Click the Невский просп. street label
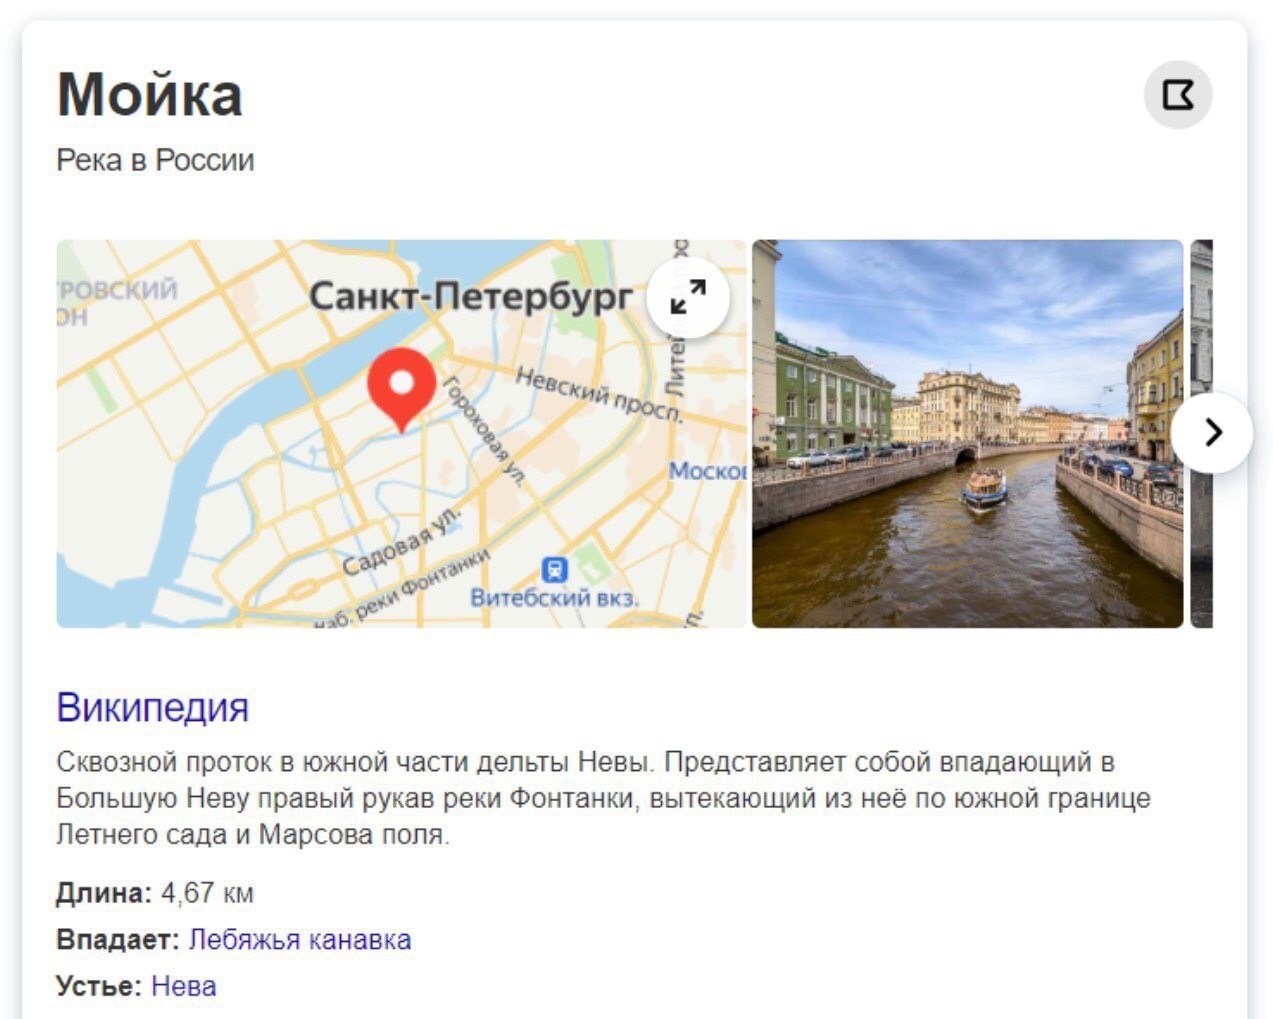Image resolution: width=1273 pixels, height=1019 pixels. (600, 394)
